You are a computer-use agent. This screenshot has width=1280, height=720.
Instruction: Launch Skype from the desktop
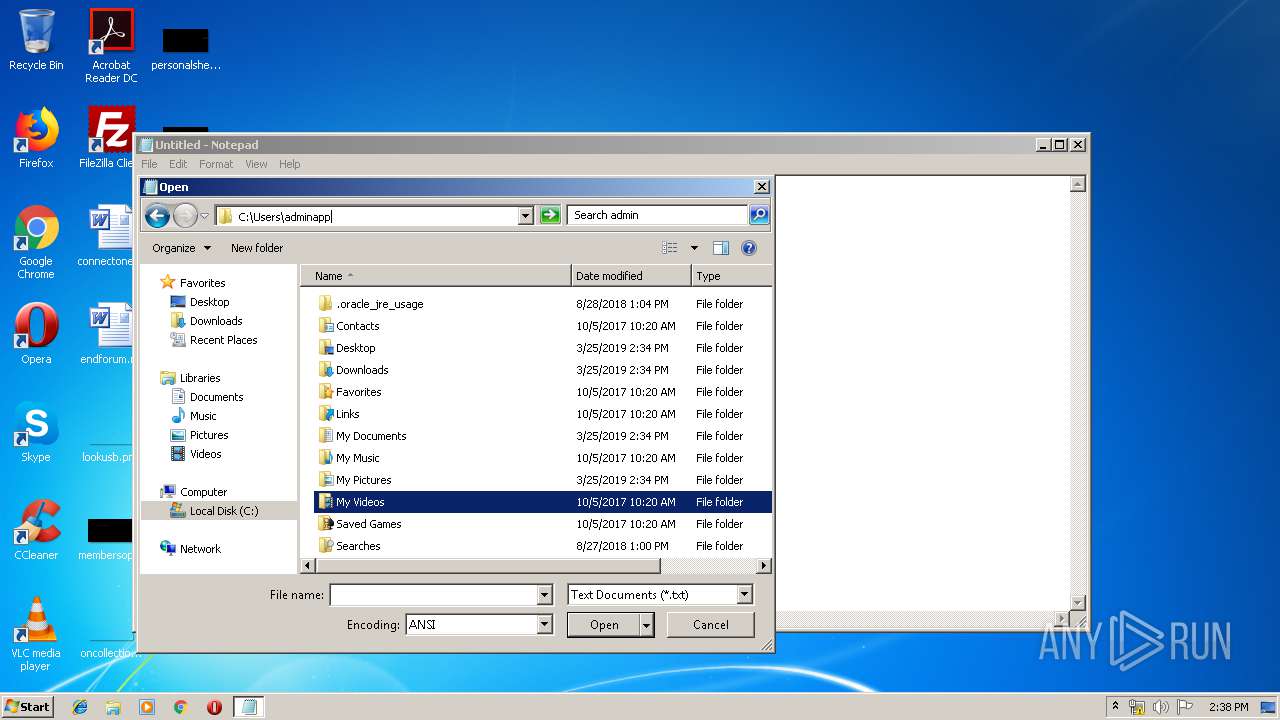point(36,432)
